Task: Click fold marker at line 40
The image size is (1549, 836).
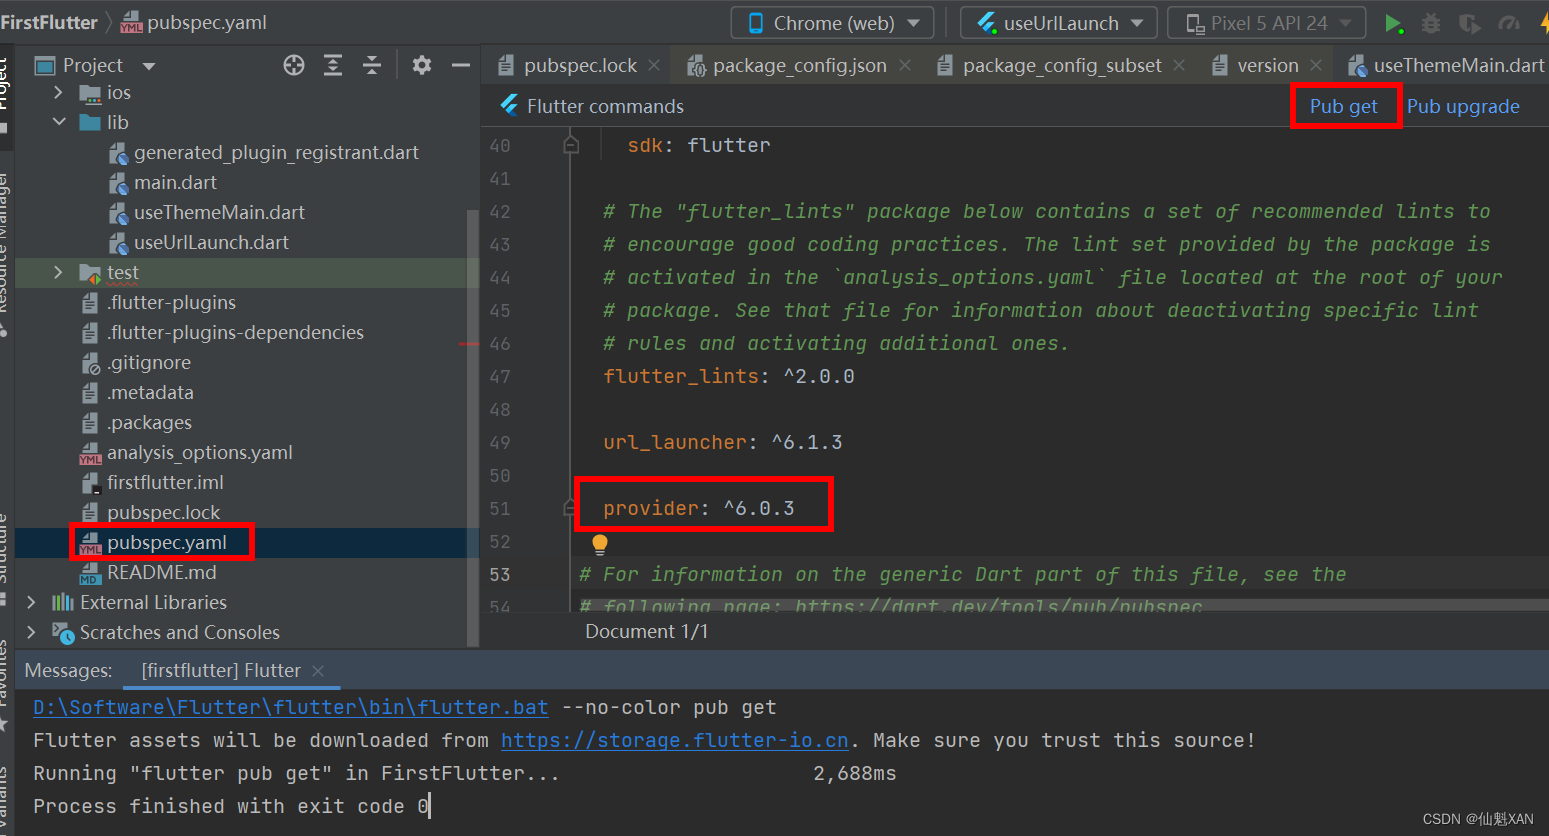Action: point(571,145)
